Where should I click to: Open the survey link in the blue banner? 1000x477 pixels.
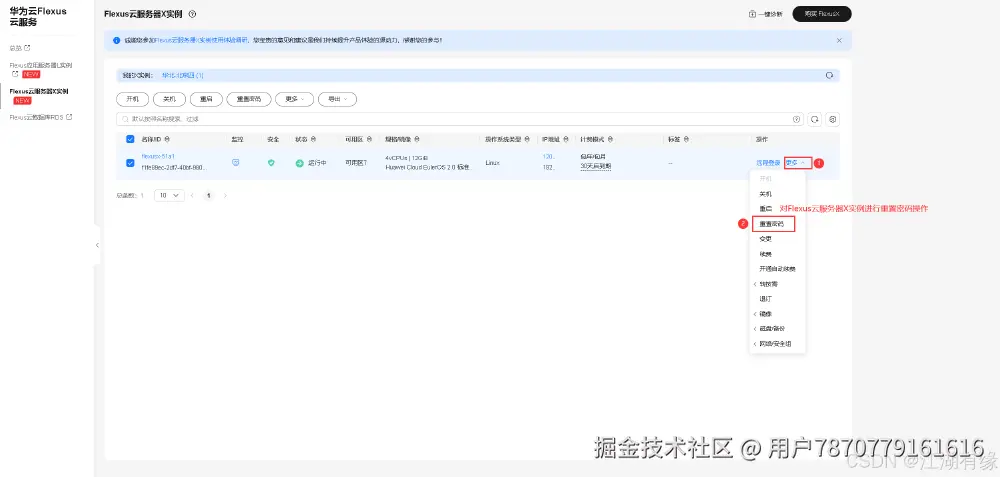[x=201, y=40]
